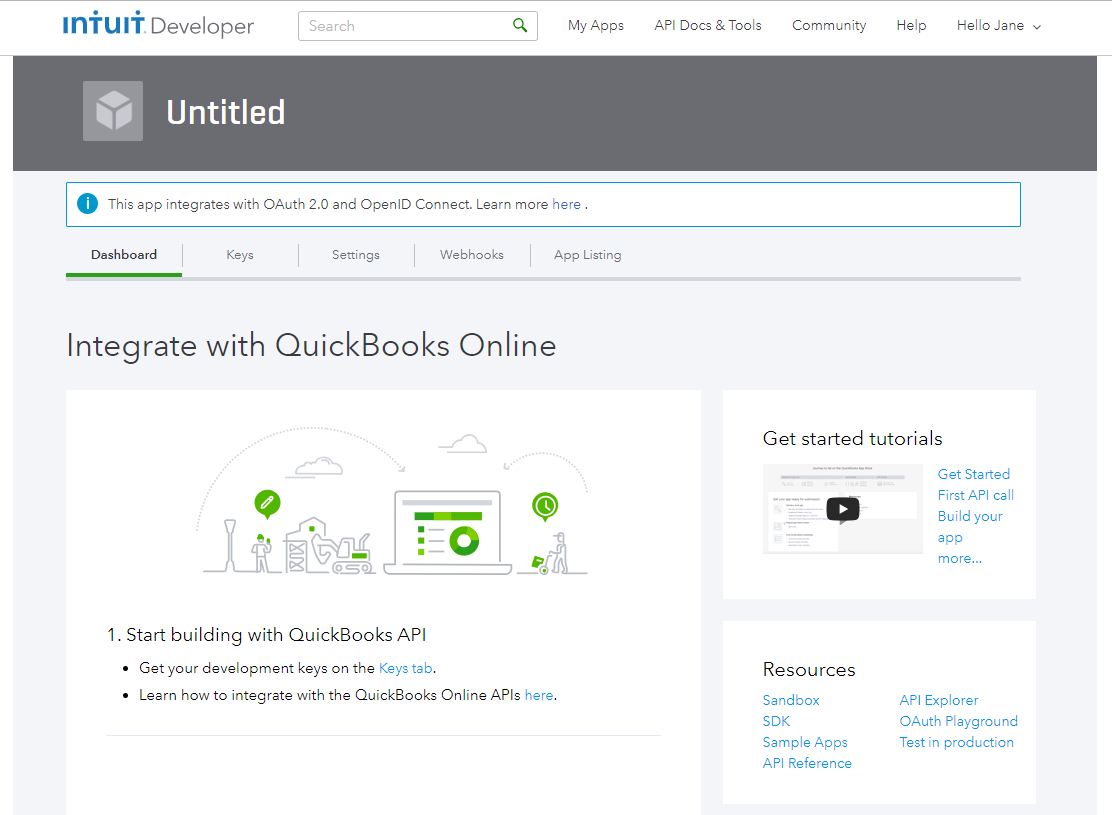
Task: Open the OAuth Playground link
Action: (x=958, y=721)
